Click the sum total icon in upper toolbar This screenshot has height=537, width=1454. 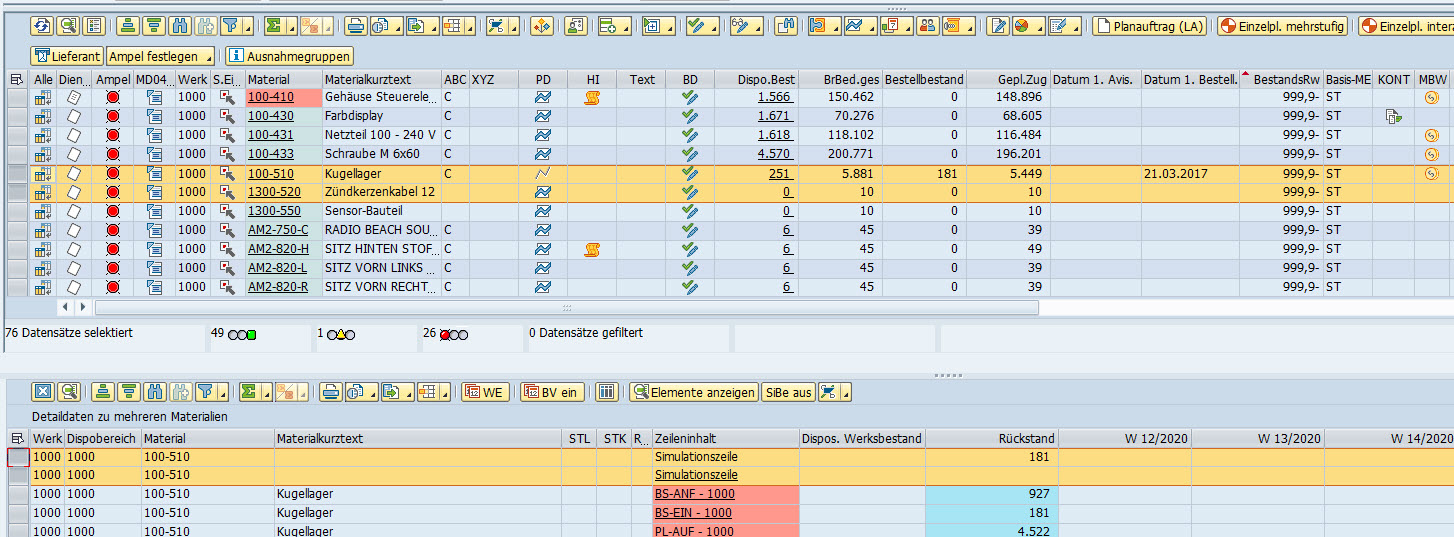point(275,27)
